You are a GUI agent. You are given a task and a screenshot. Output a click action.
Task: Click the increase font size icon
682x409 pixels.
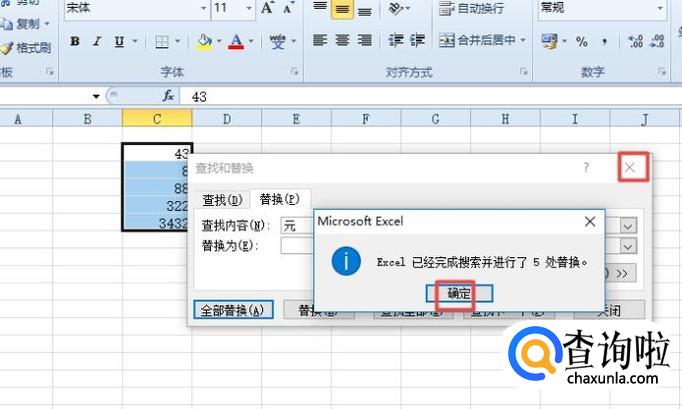268,9
